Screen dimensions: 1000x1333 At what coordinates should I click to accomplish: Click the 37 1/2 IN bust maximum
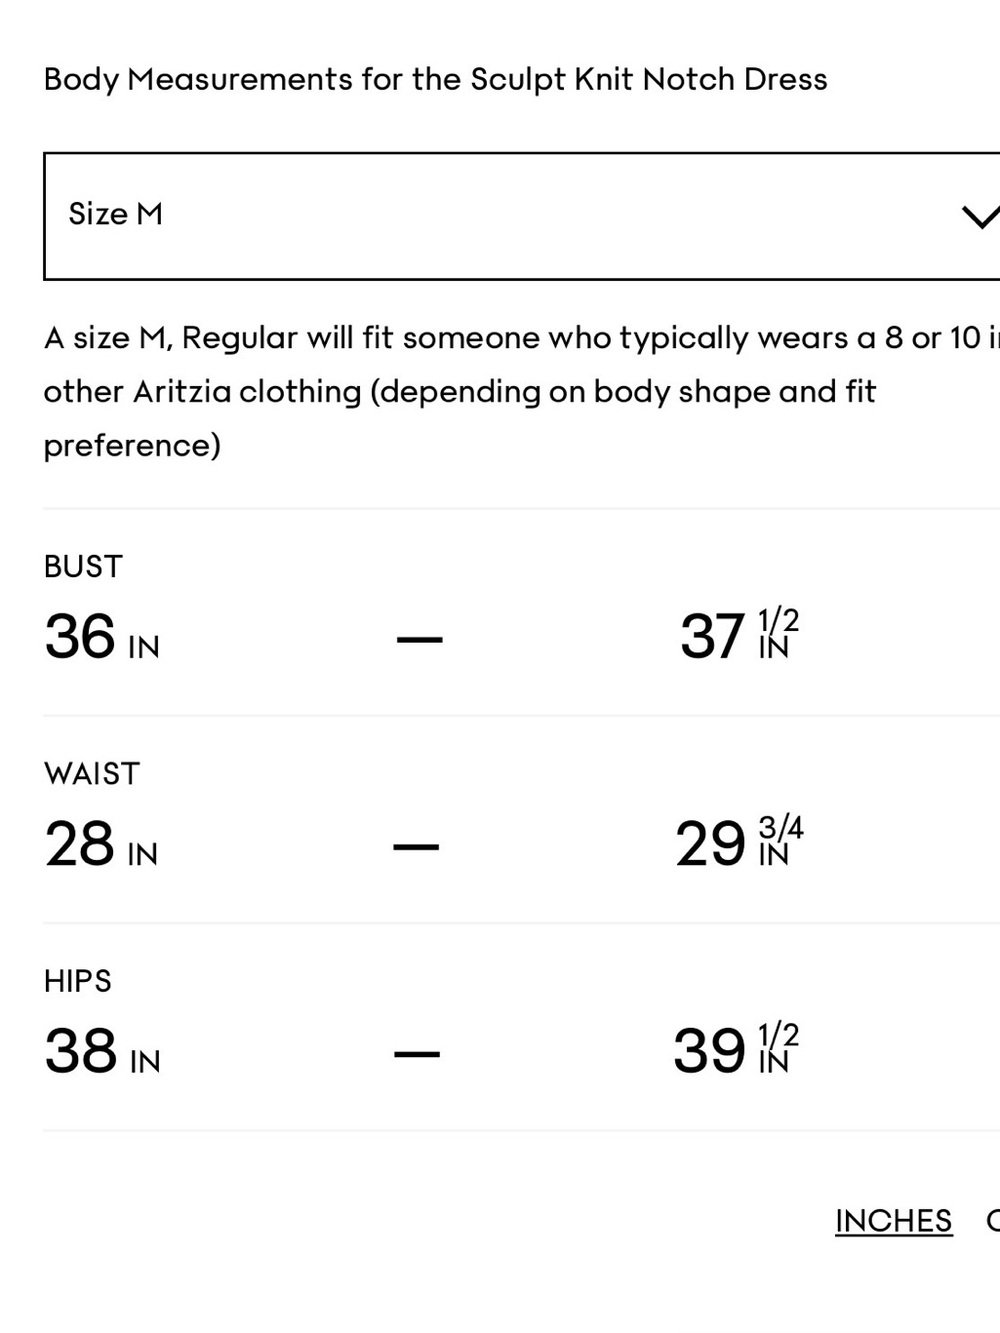739,636
